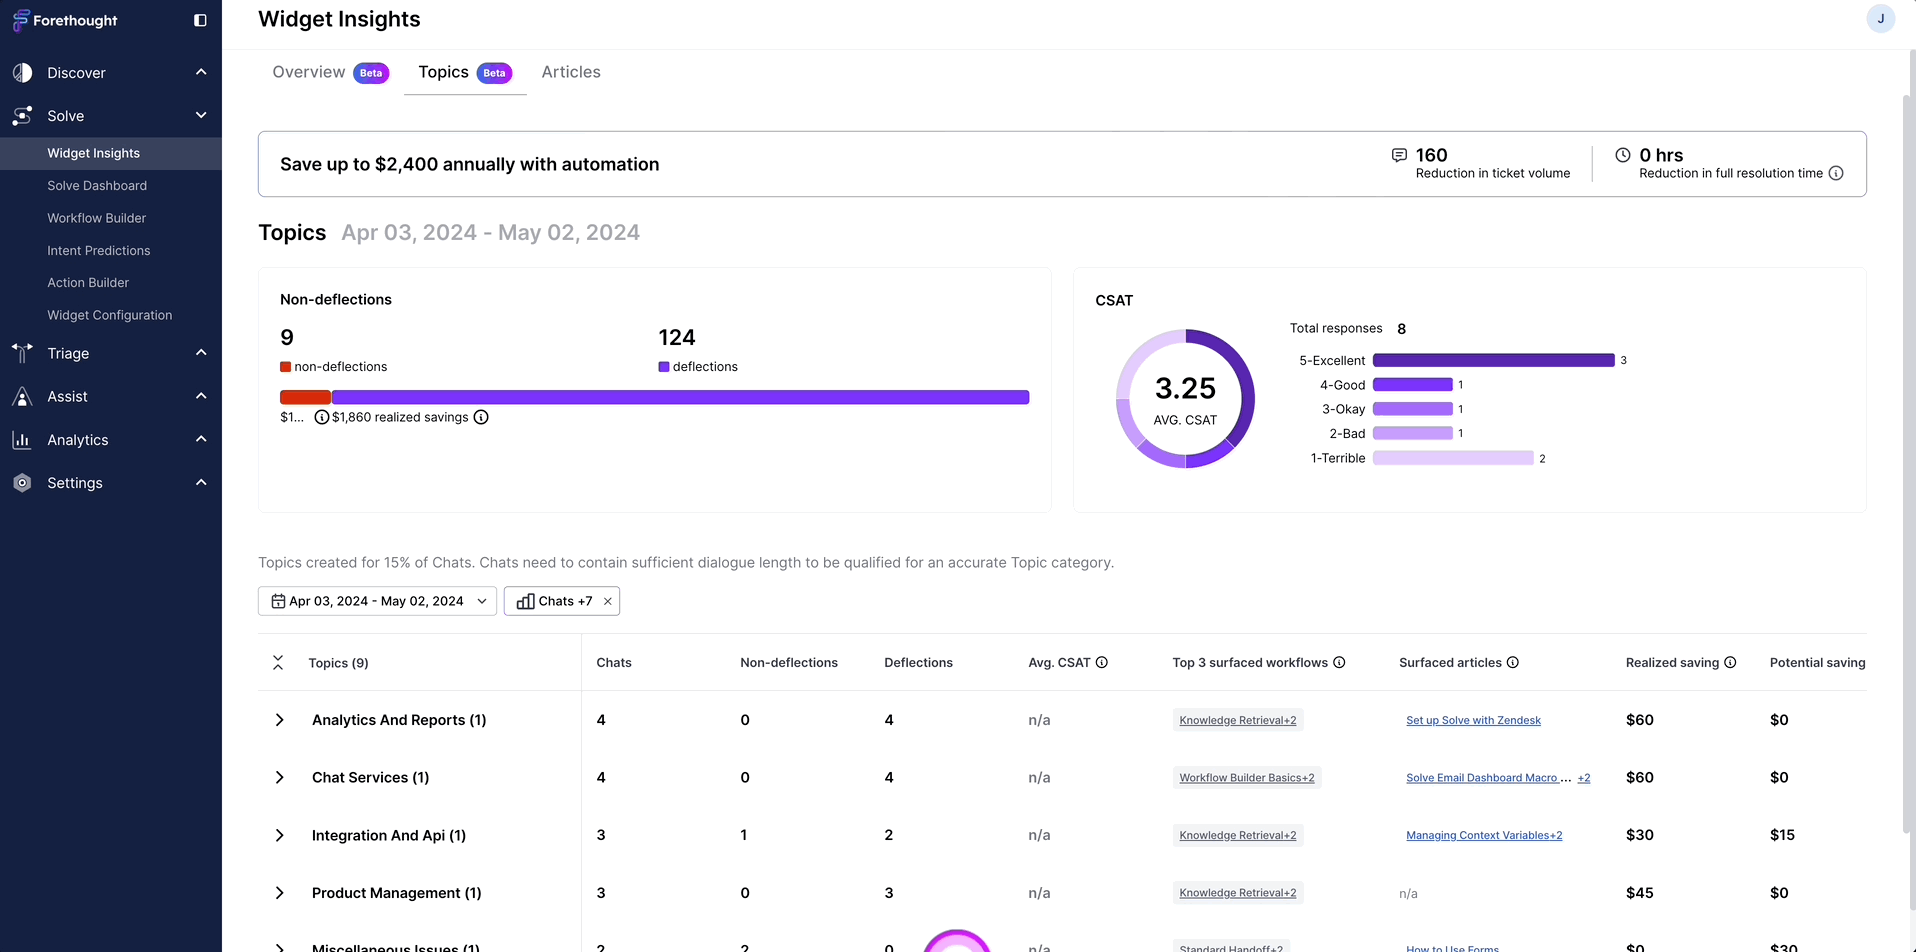Click calendar icon in date filter
Viewport: 1916px width, 952px height.
pyautogui.click(x=278, y=601)
